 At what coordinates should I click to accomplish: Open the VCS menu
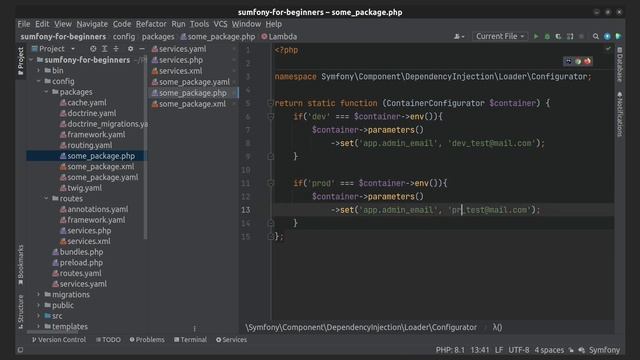point(220,24)
